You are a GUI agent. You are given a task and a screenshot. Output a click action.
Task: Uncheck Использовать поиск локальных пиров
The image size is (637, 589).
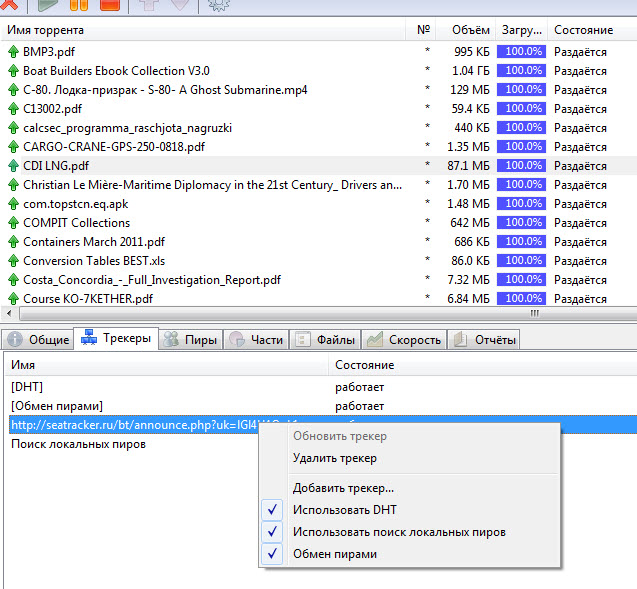(x=398, y=532)
